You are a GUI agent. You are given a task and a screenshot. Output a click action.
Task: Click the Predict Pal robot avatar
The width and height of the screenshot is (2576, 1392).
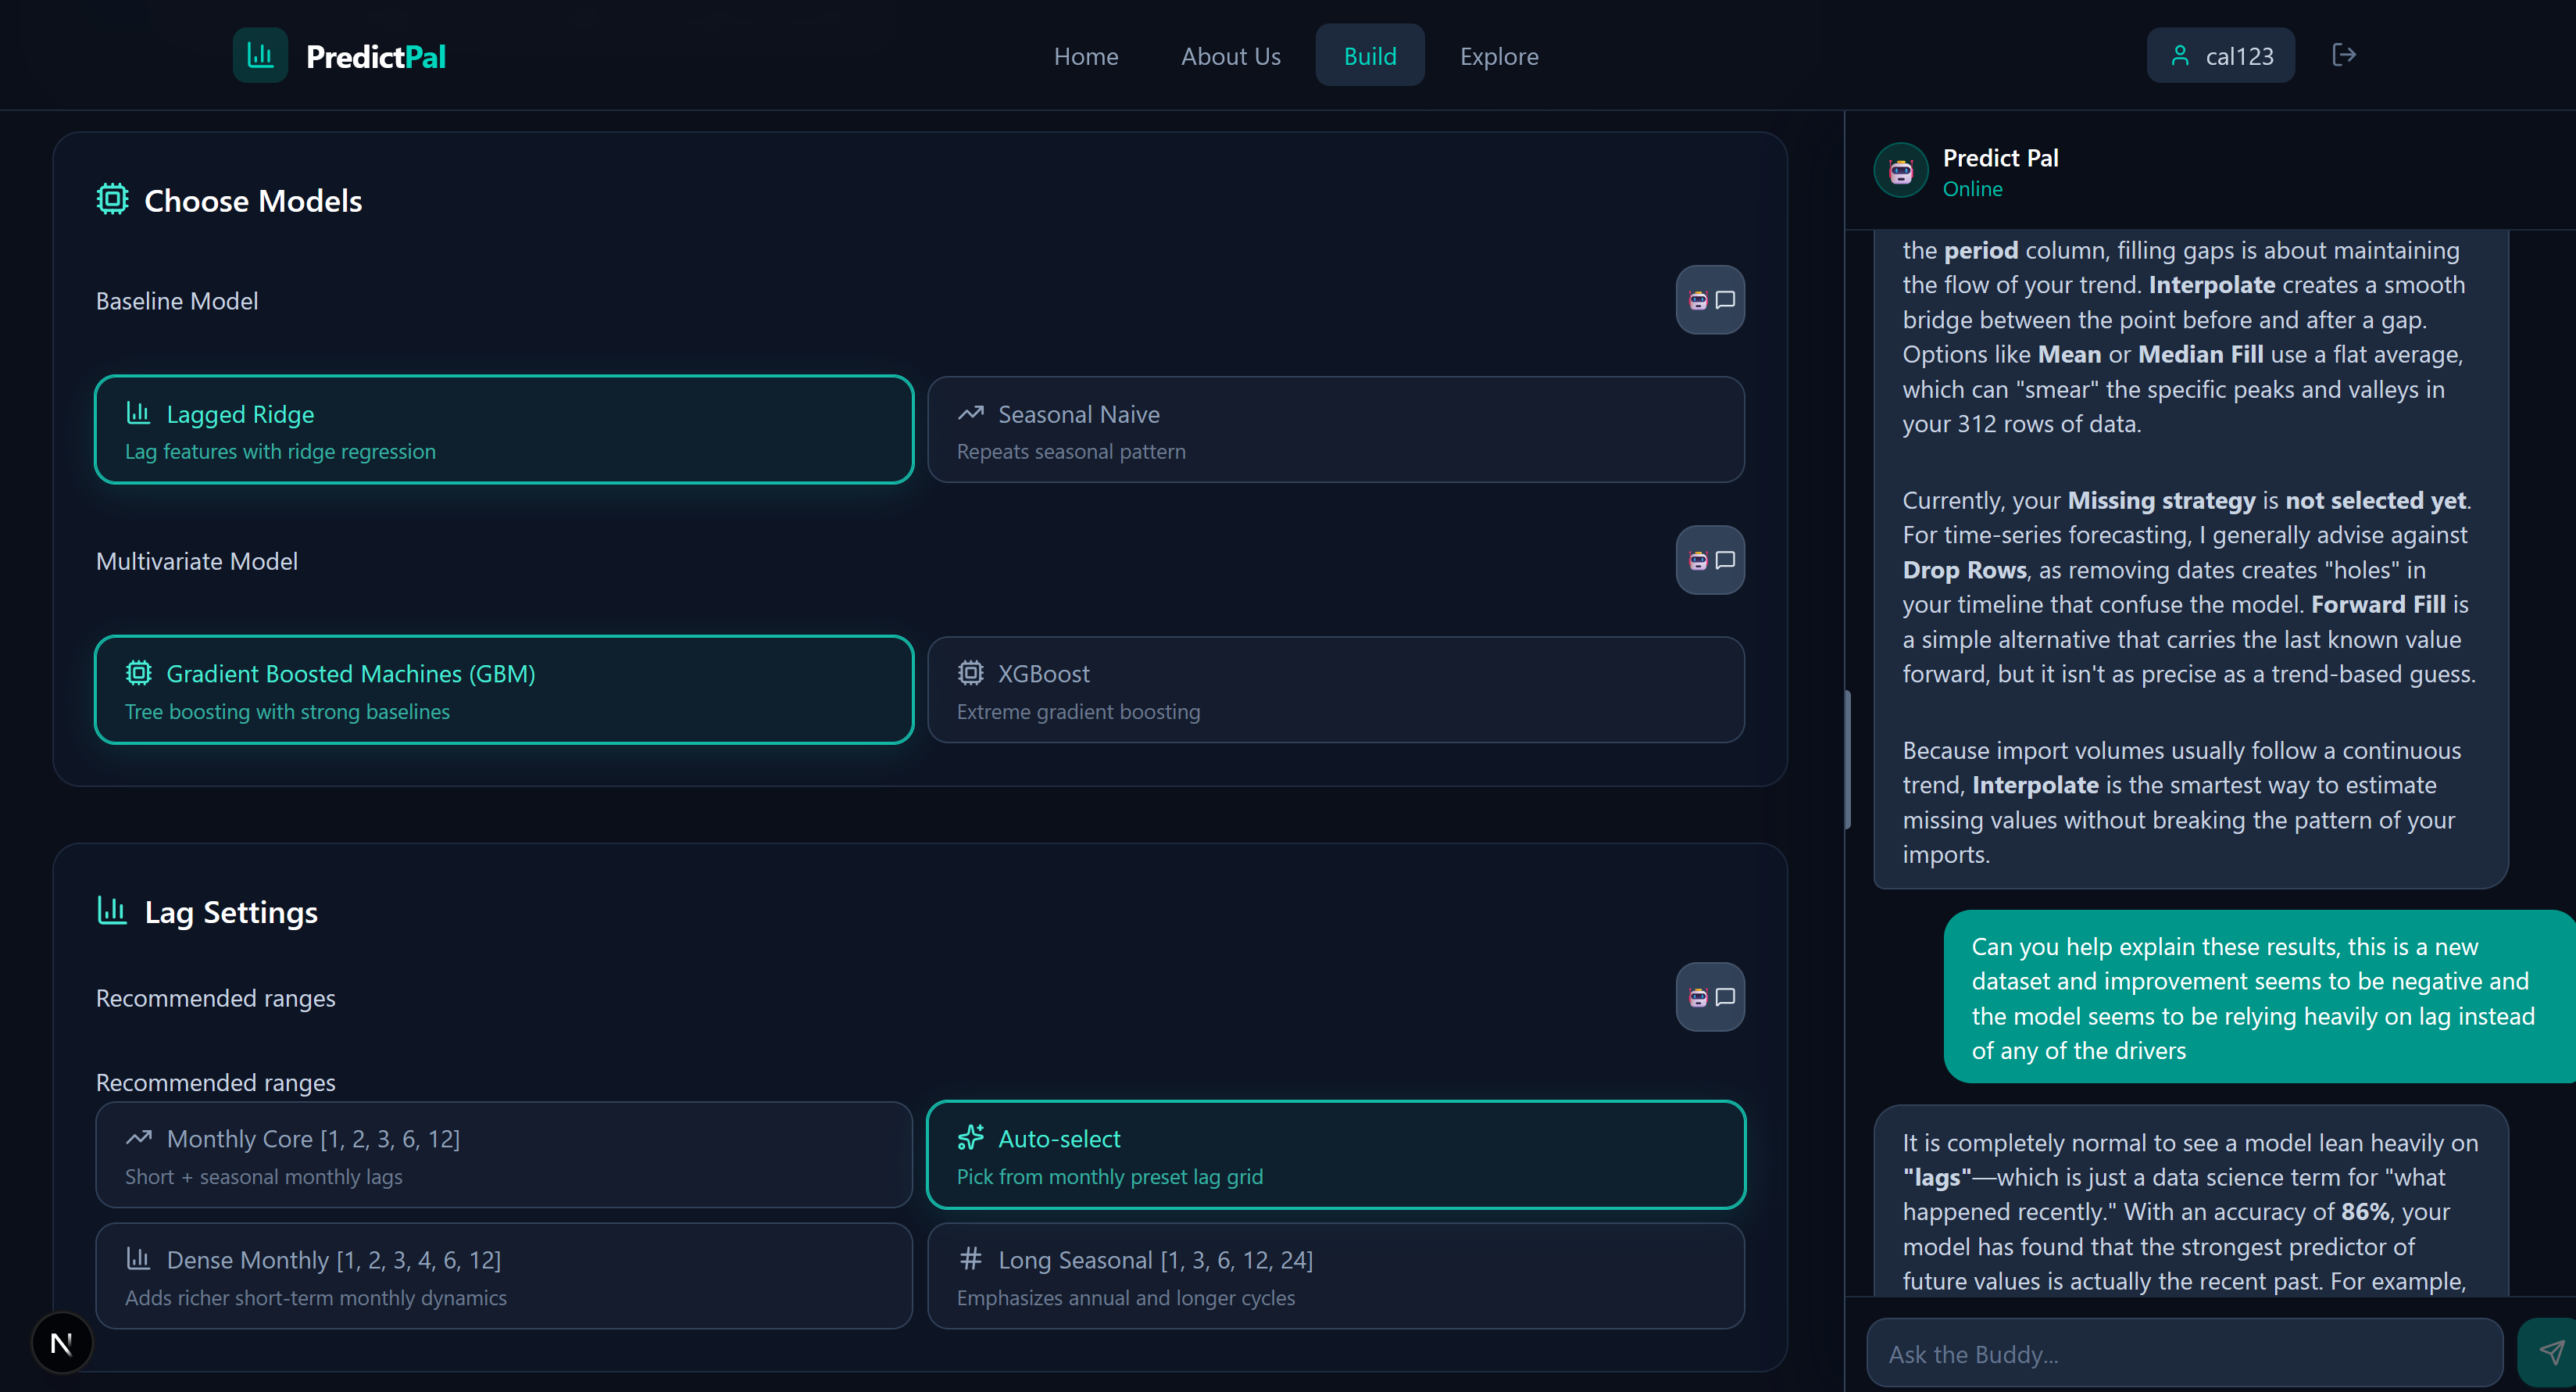coord(1900,171)
